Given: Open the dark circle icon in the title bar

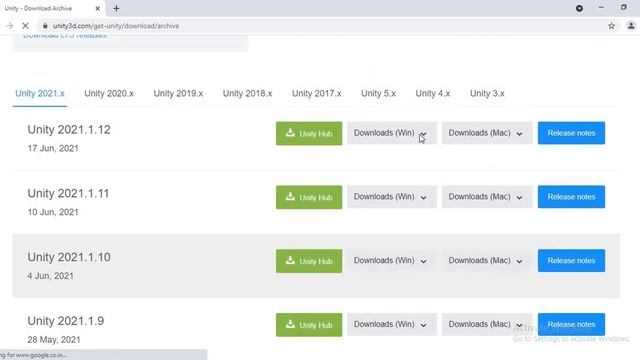Looking at the screenshot, I should coord(579,8).
